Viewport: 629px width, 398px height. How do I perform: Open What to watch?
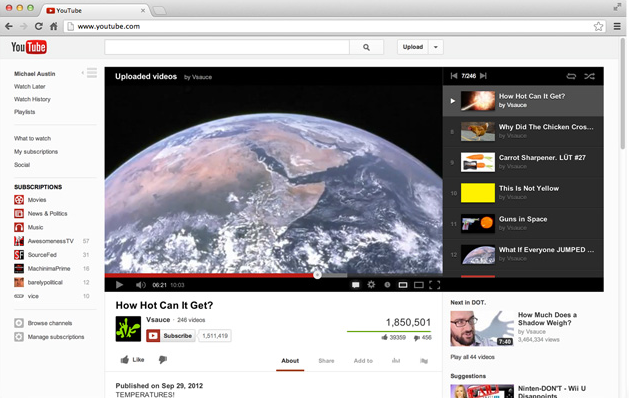pos(32,138)
